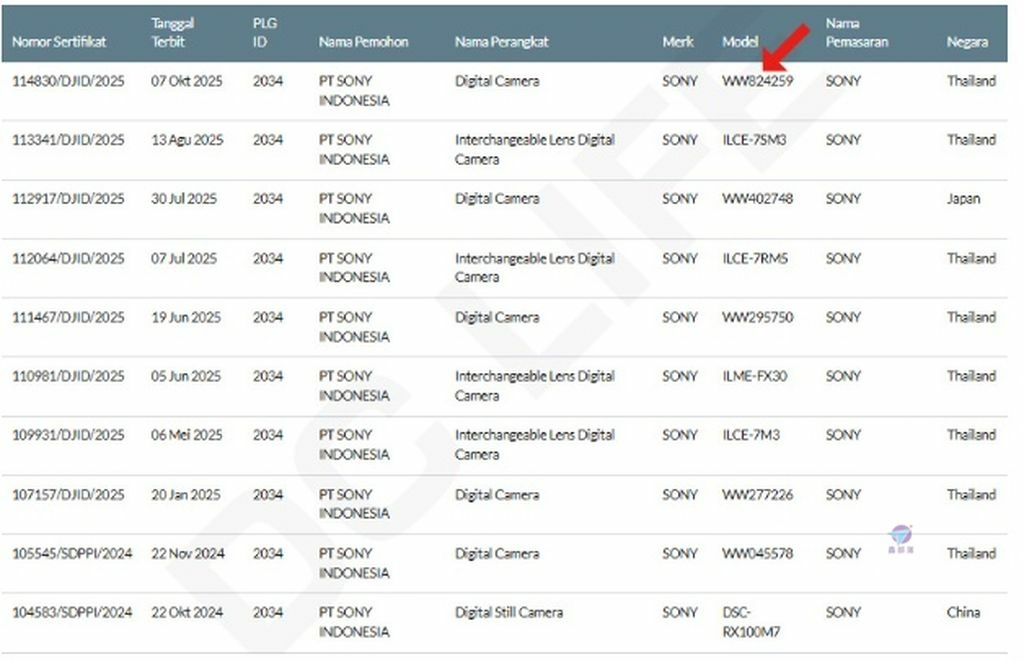Click the Tanggal Terbit column header

[173, 32]
